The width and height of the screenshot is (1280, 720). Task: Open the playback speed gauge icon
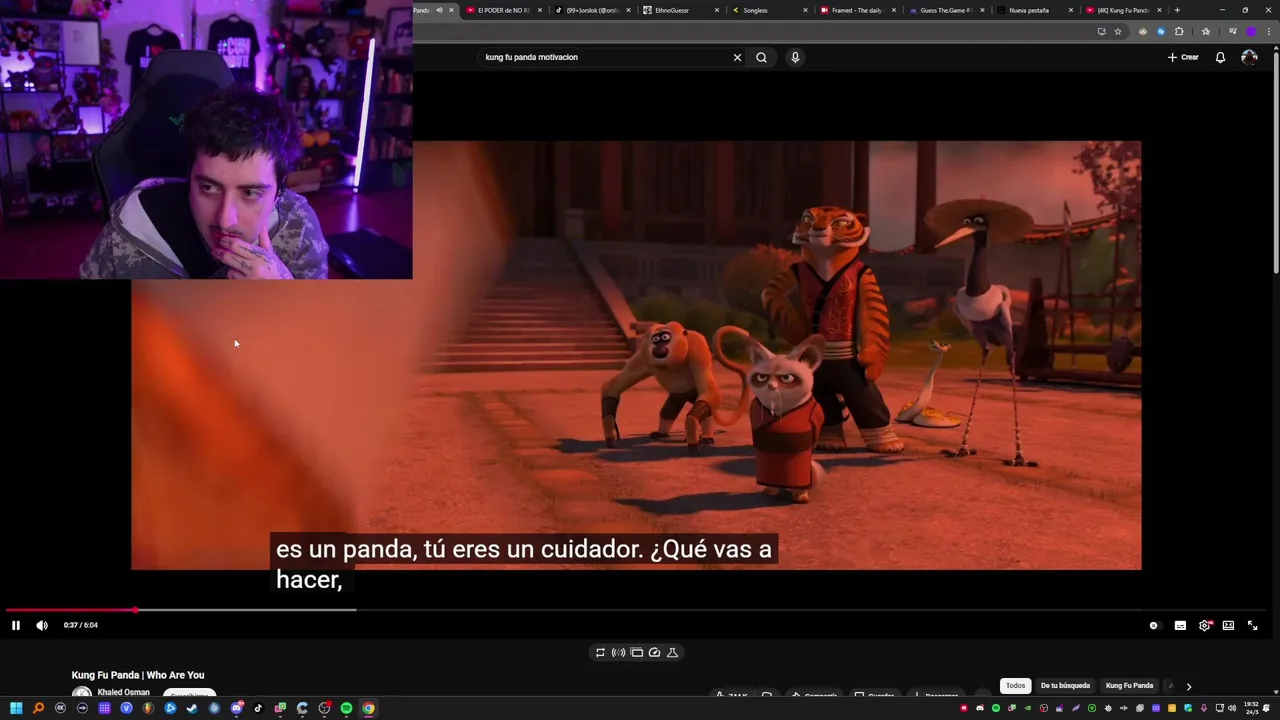pos(654,652)
